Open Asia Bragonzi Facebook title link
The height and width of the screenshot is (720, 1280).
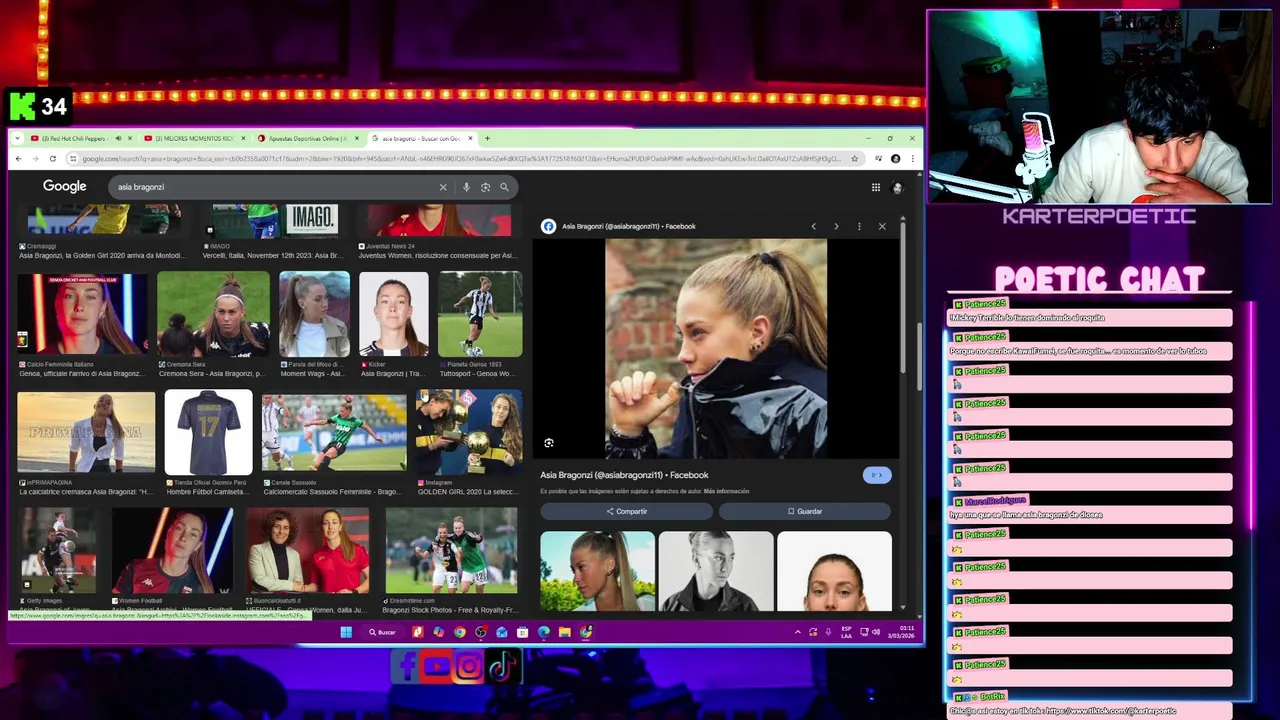(x=624, y=475)
